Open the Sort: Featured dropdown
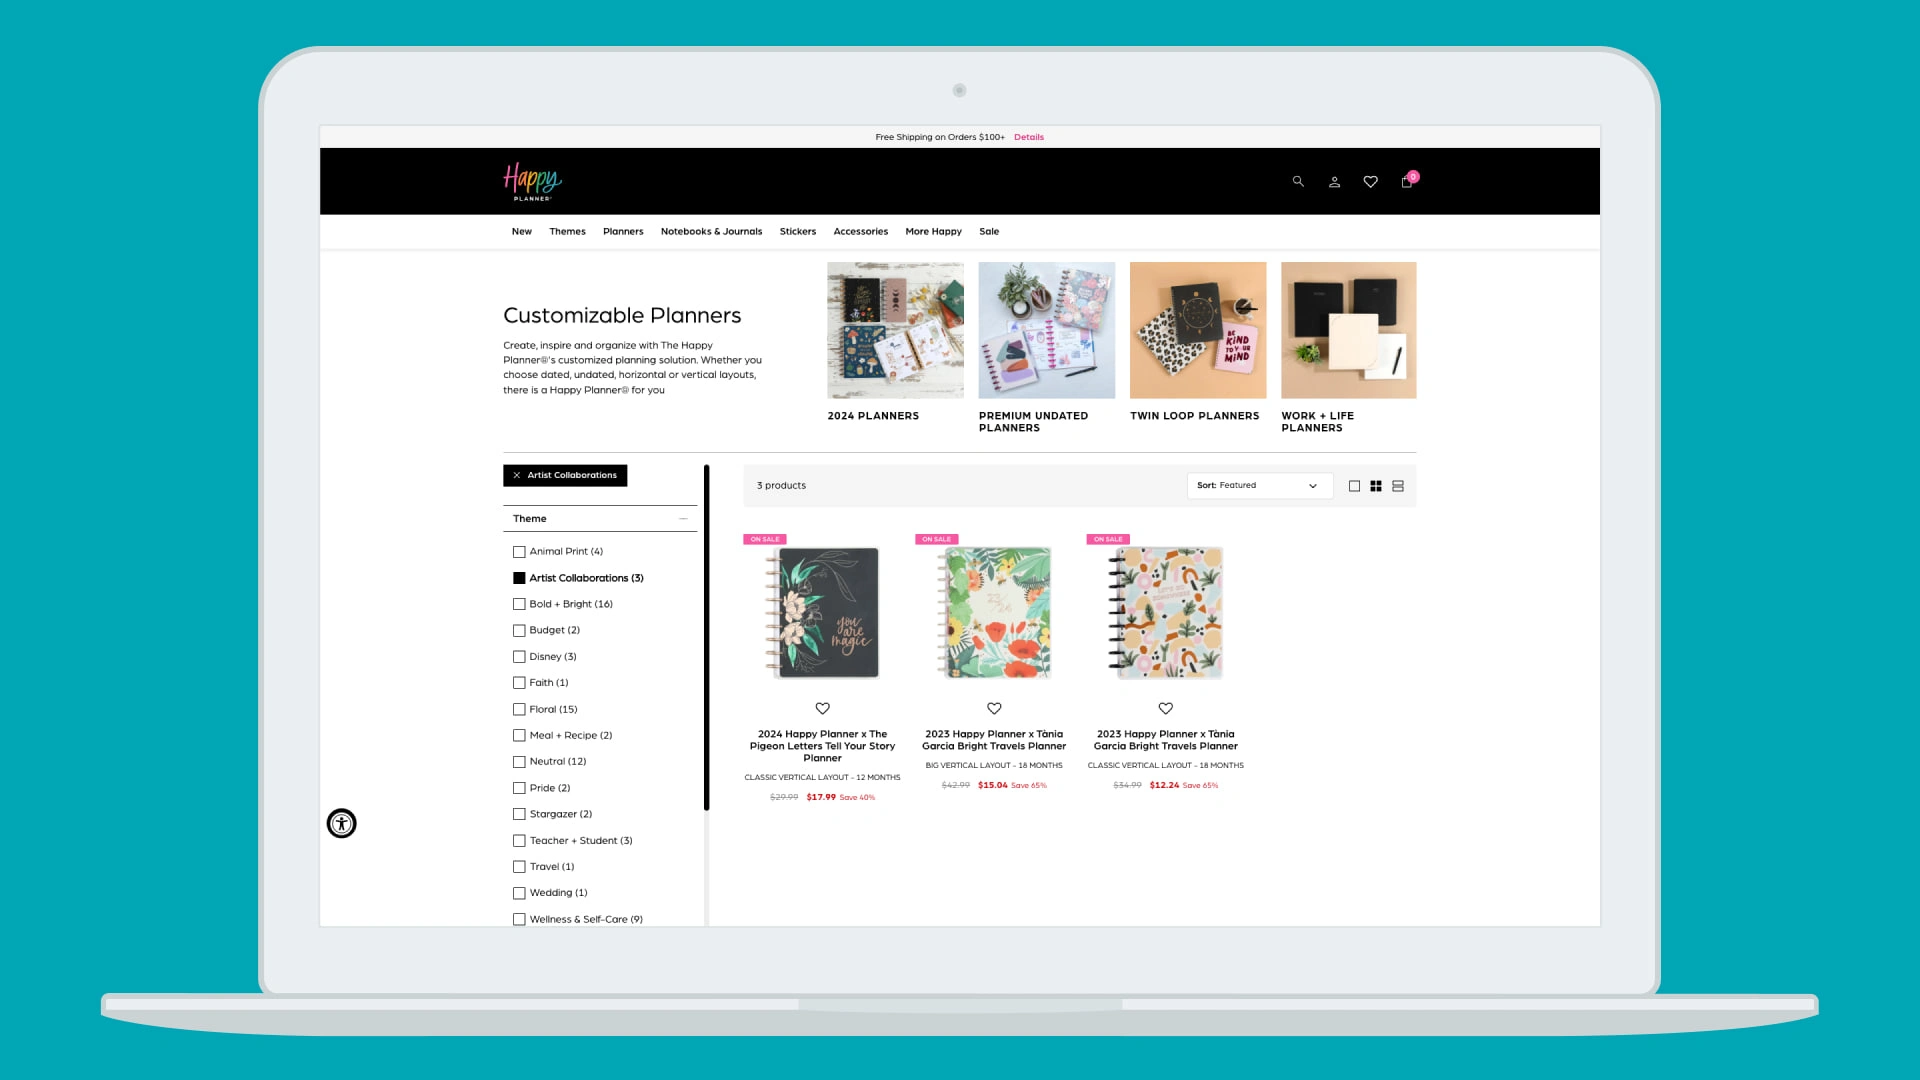1920x1080 pixels. [1259, 486]
